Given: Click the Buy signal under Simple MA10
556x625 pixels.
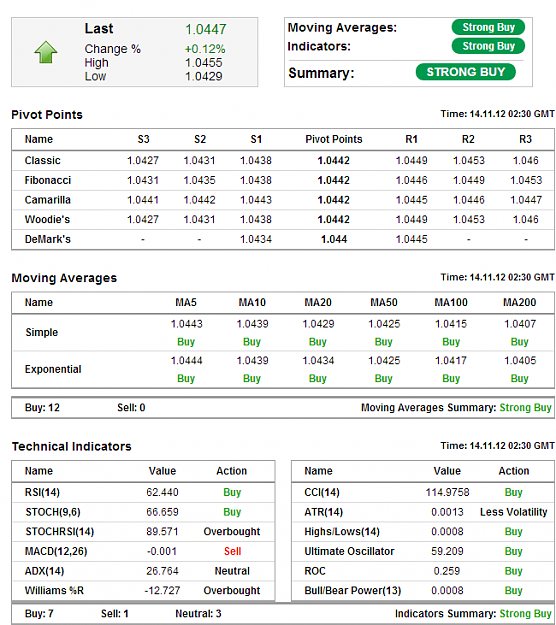Looking at the screenshot, I should (252, 342).
